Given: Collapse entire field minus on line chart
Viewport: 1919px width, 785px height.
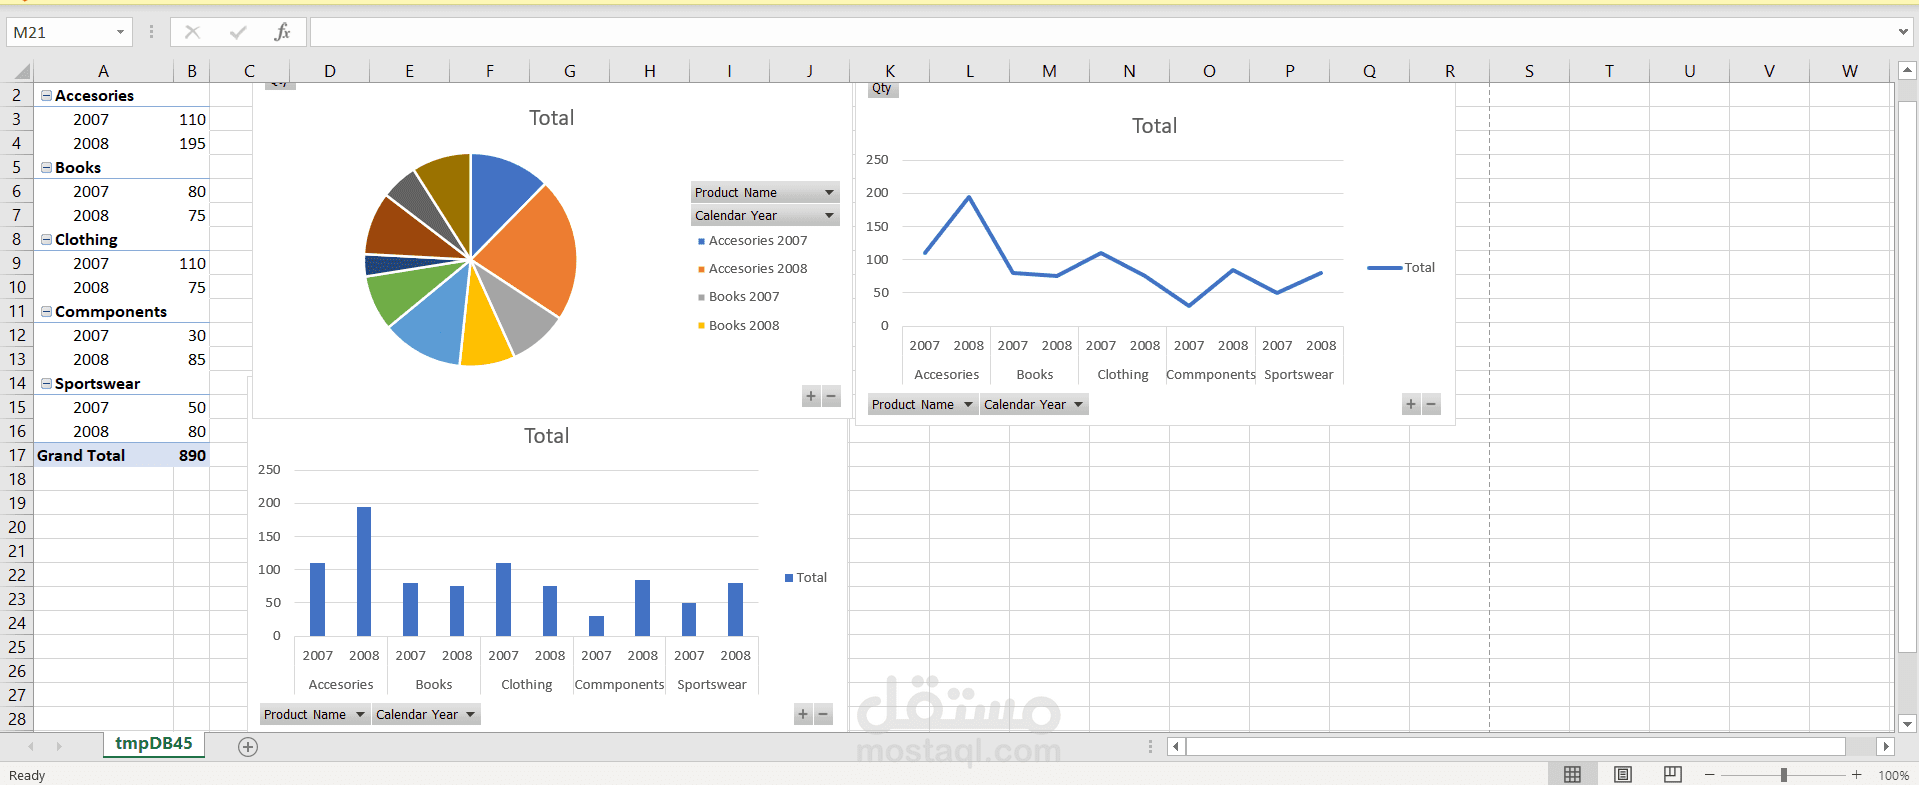Looking at the screenshot, I should point(1431,405).
